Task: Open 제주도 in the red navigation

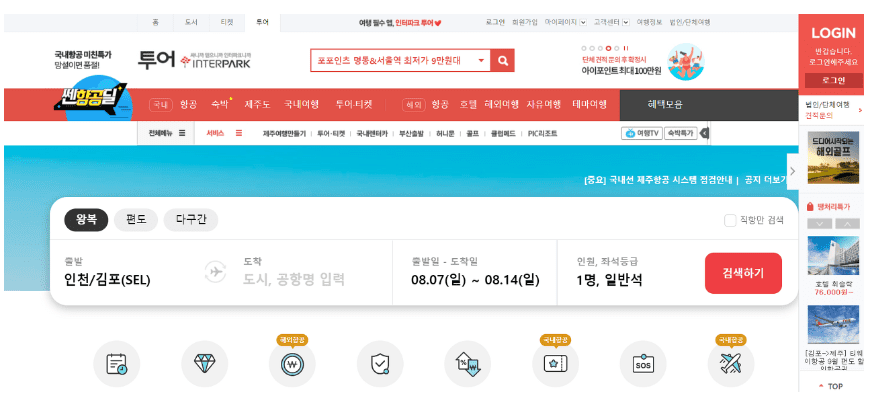Action: click(257, 104)
